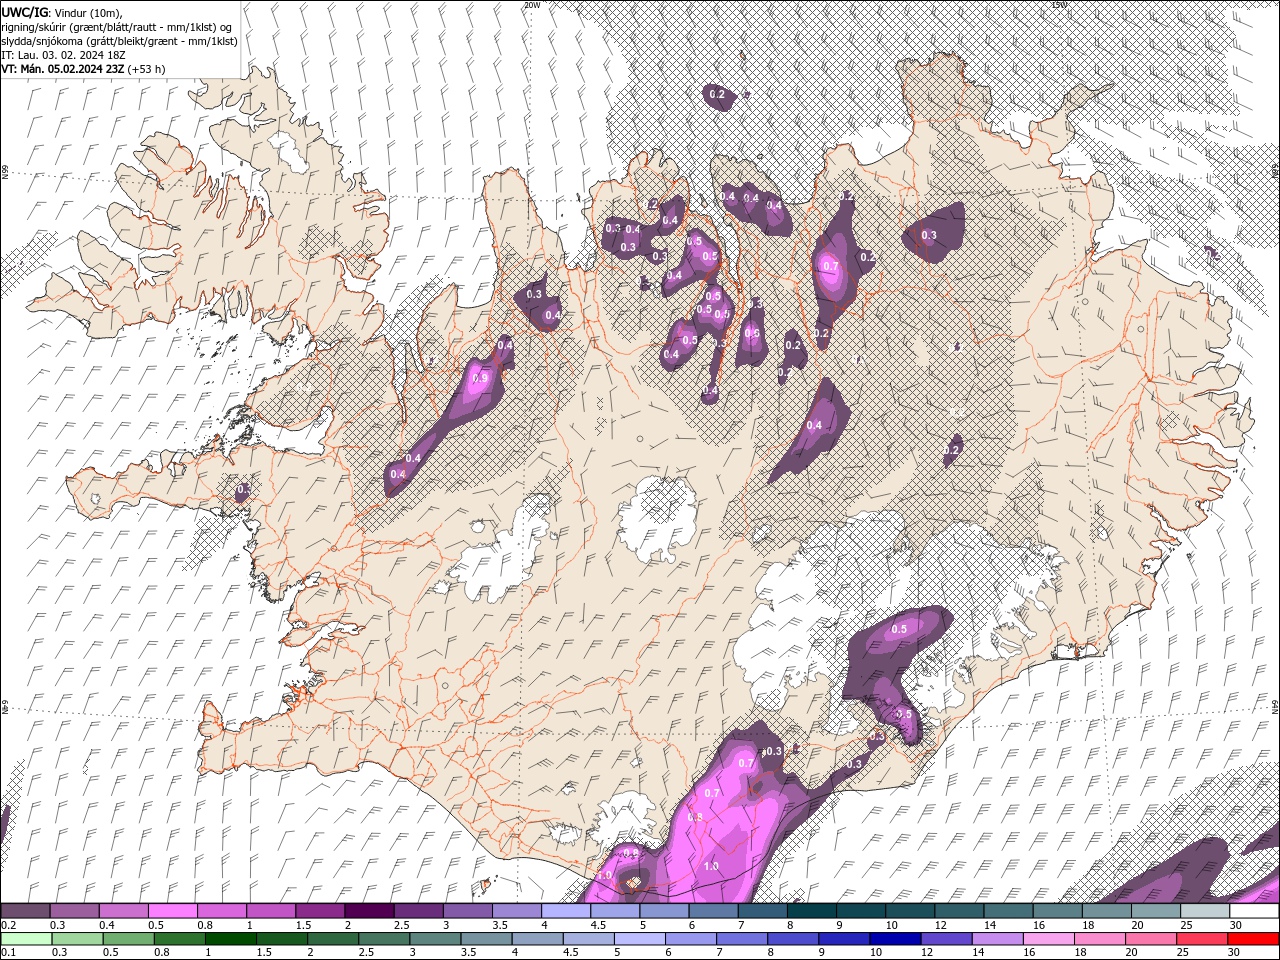Click the '0.2' value in the snow legend

coord(9,925)
